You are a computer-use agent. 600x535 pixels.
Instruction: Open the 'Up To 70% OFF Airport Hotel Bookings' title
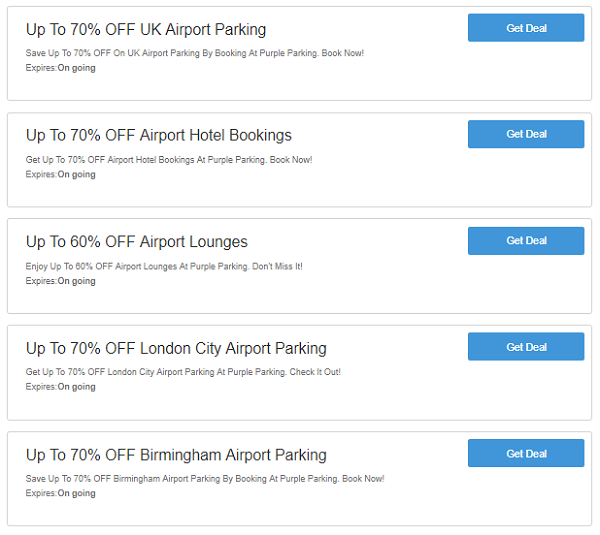click(158, 135)
